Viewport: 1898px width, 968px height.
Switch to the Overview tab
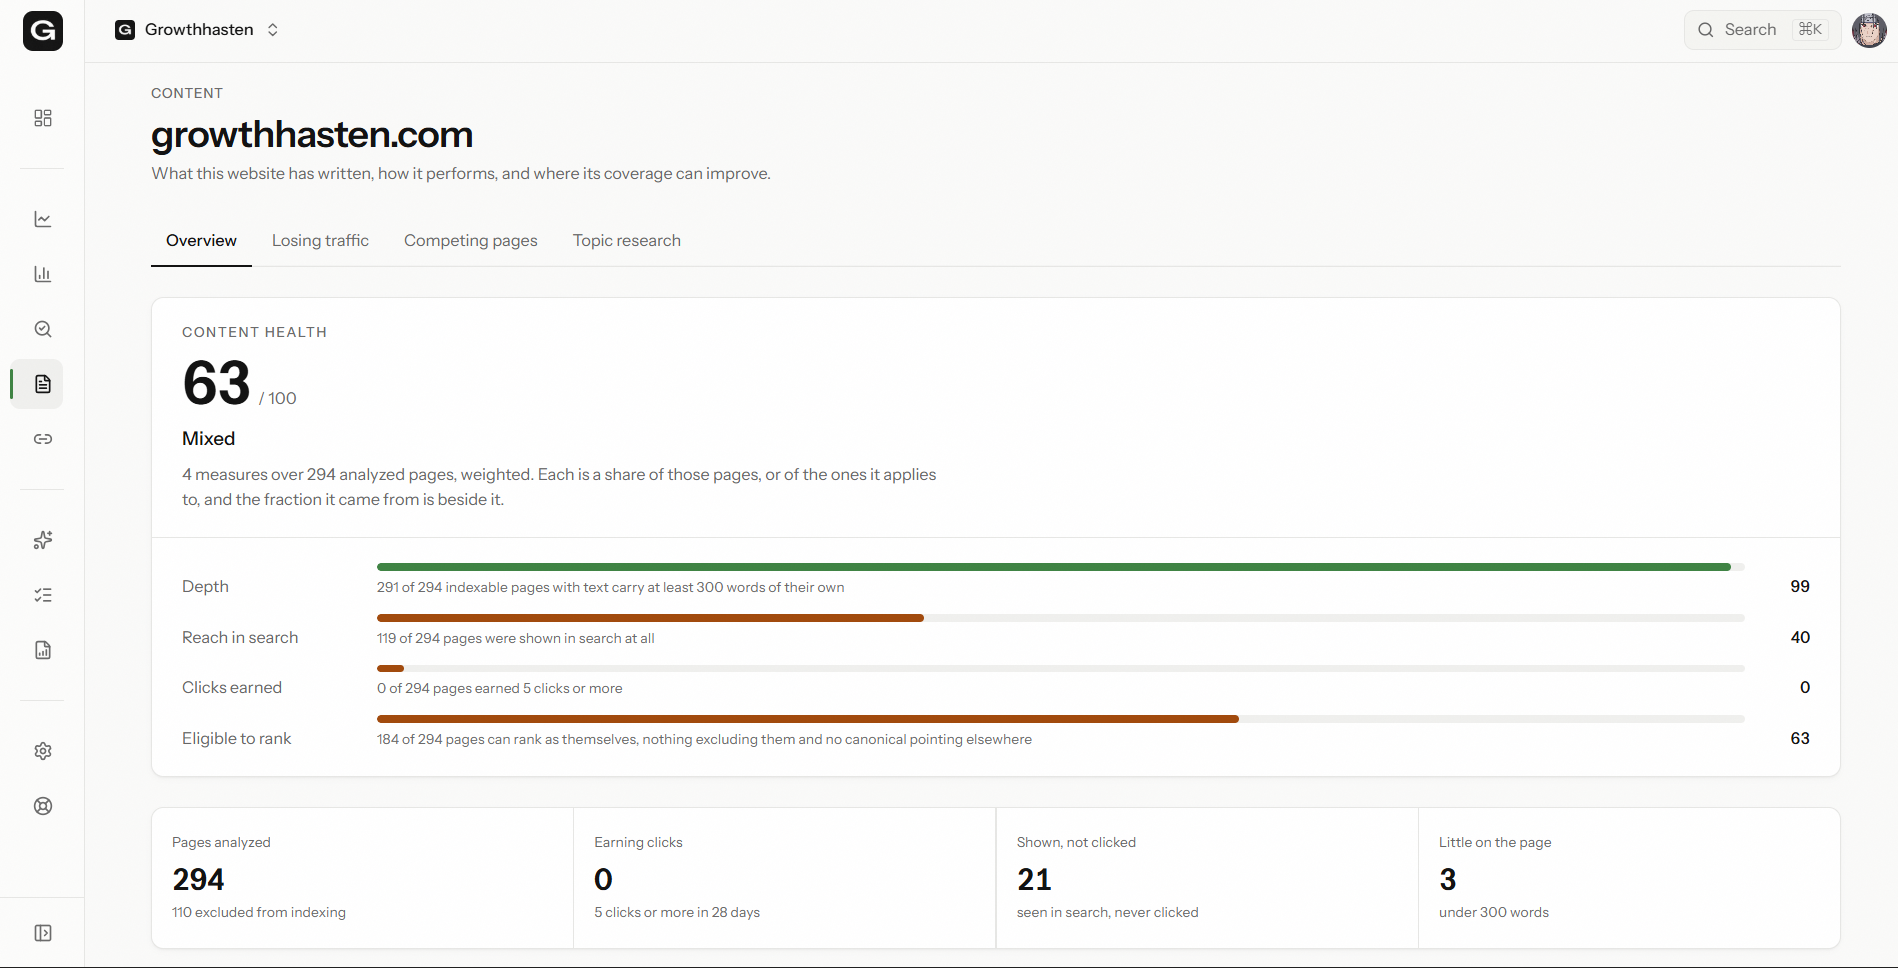(201, 241)
